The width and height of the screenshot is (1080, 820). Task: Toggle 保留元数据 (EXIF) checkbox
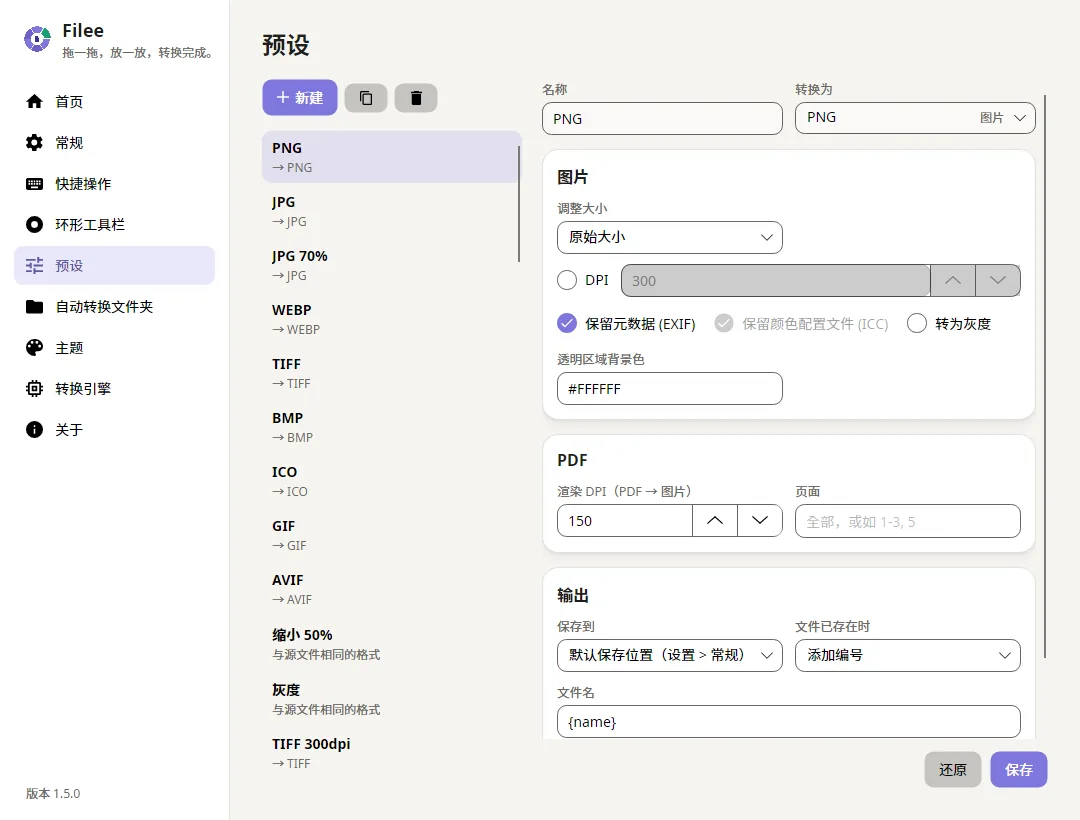[567, 323]
